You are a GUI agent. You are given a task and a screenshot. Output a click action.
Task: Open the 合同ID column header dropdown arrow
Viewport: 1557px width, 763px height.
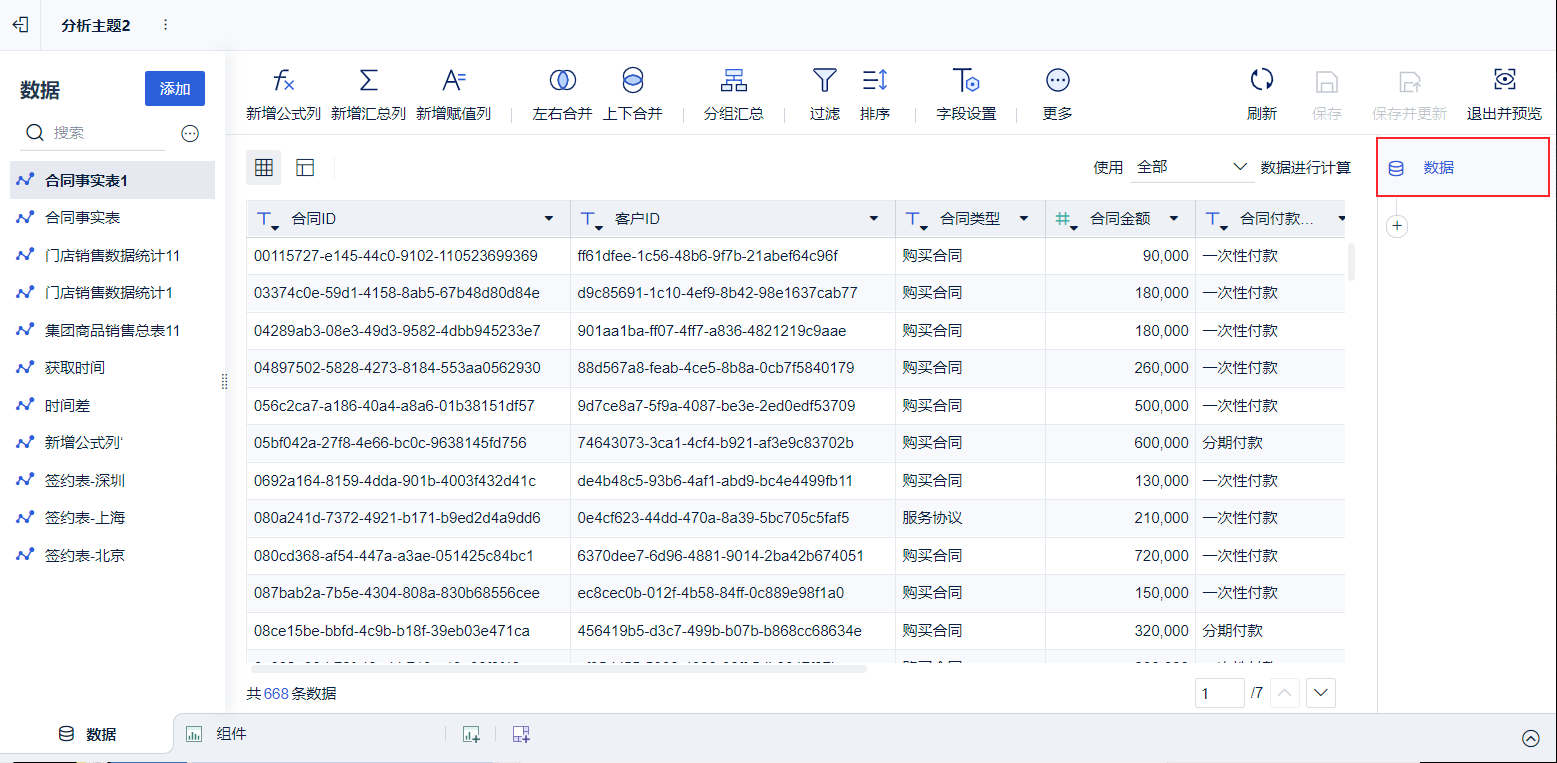548,219
